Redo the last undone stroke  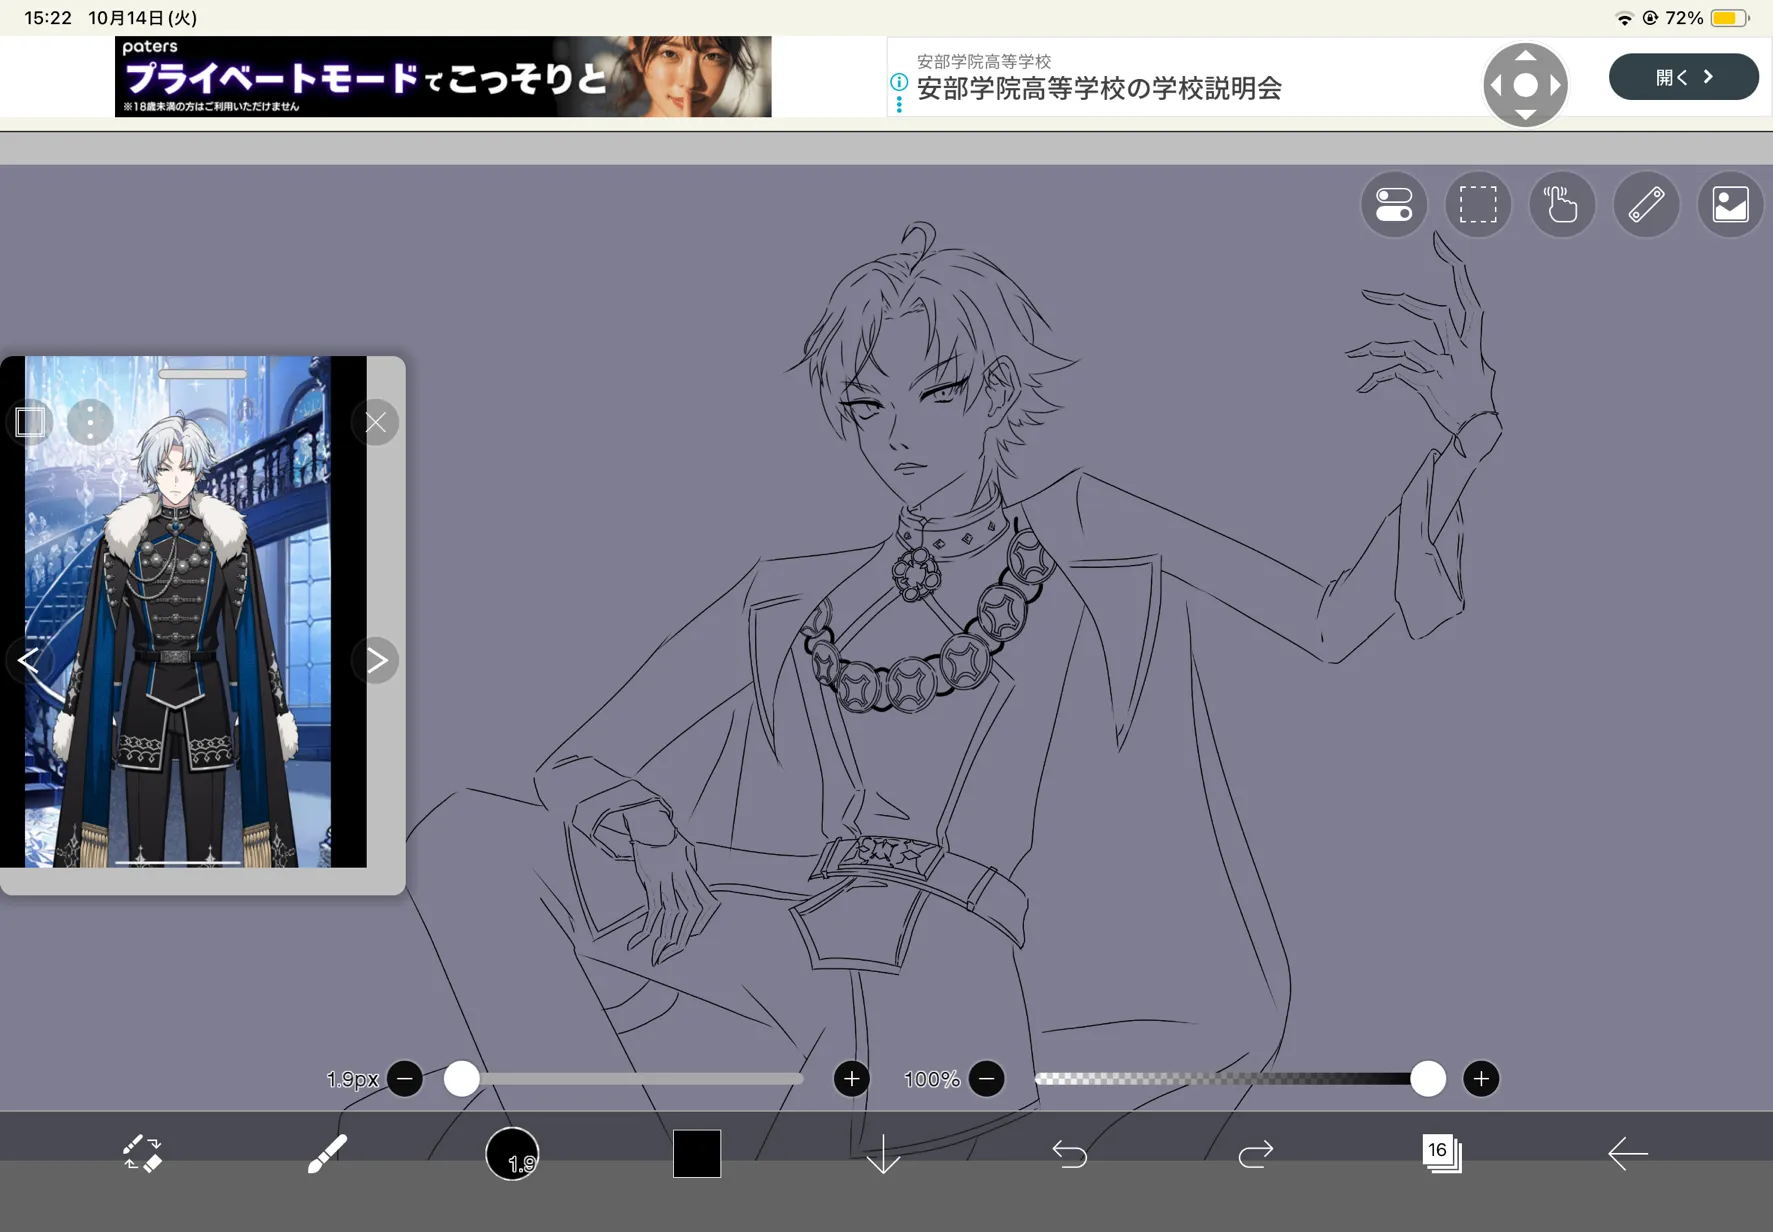pyautogui.click(x=1255, y=1155)
